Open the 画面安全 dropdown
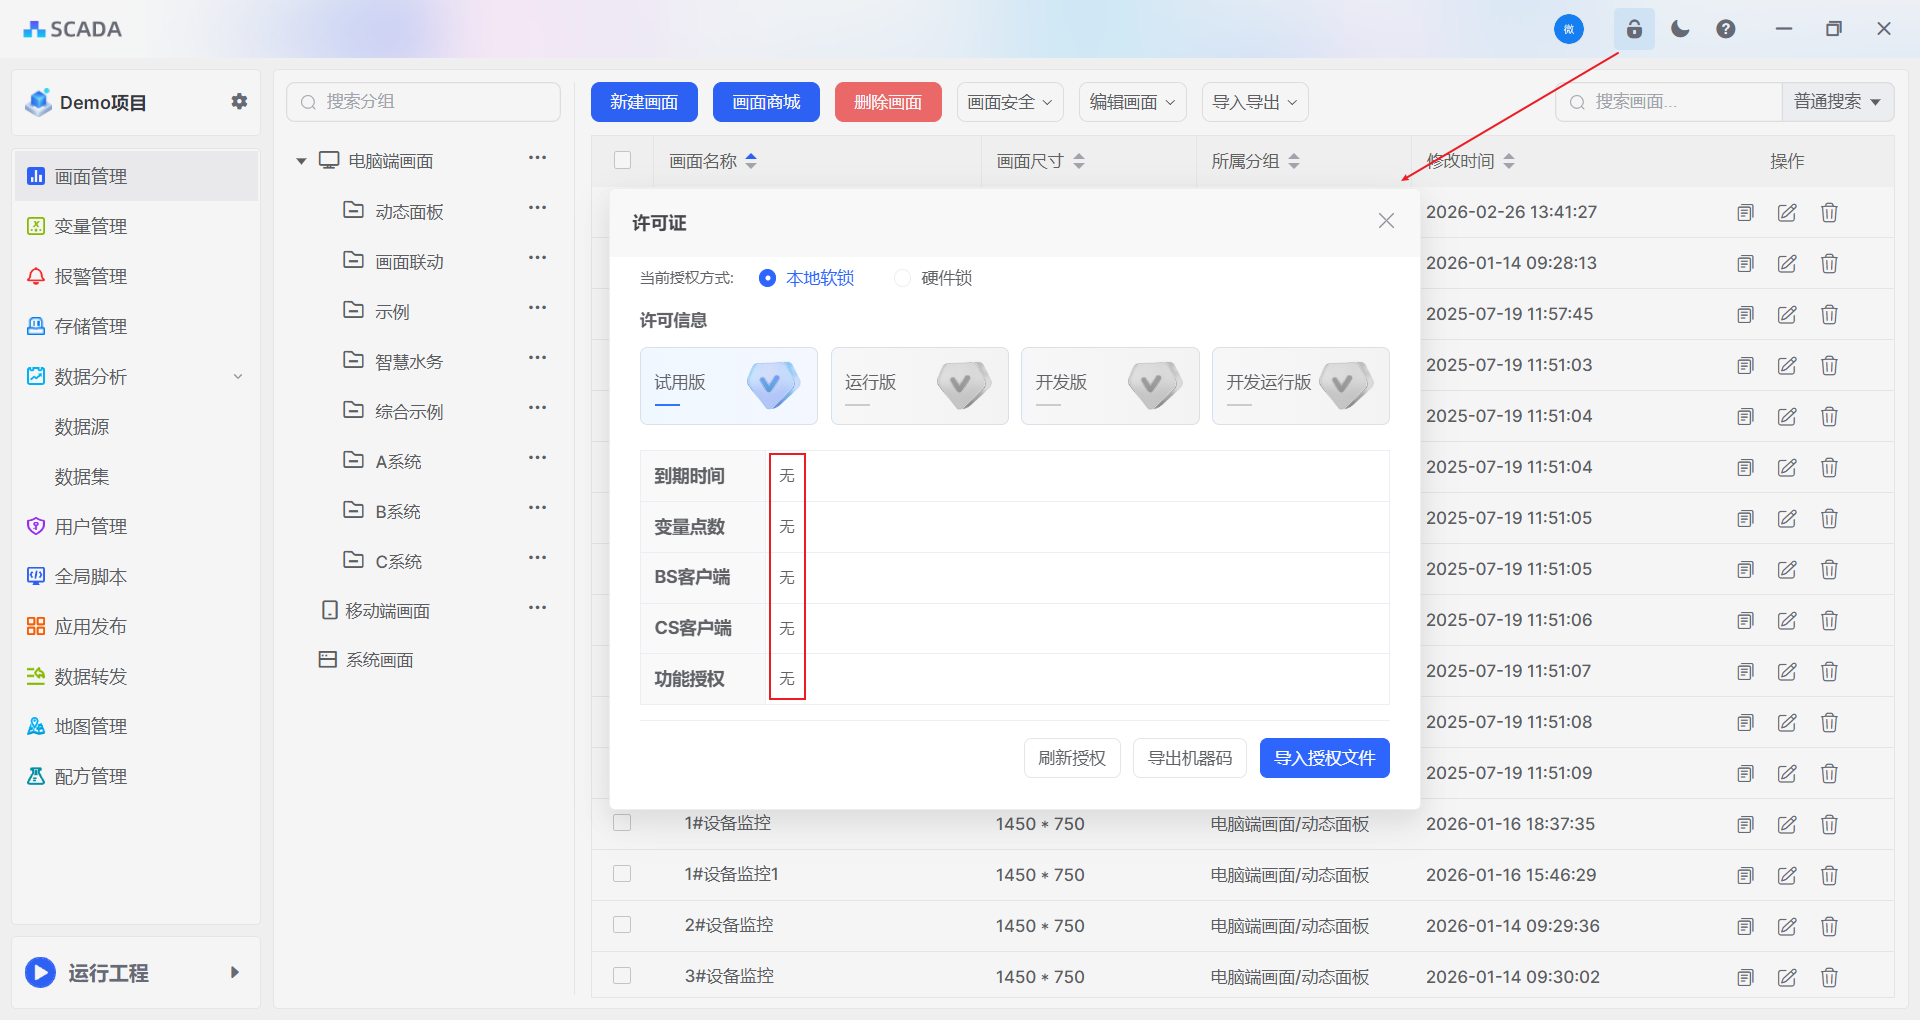Screen dimensions: 1920x1020 (1010, 102)
